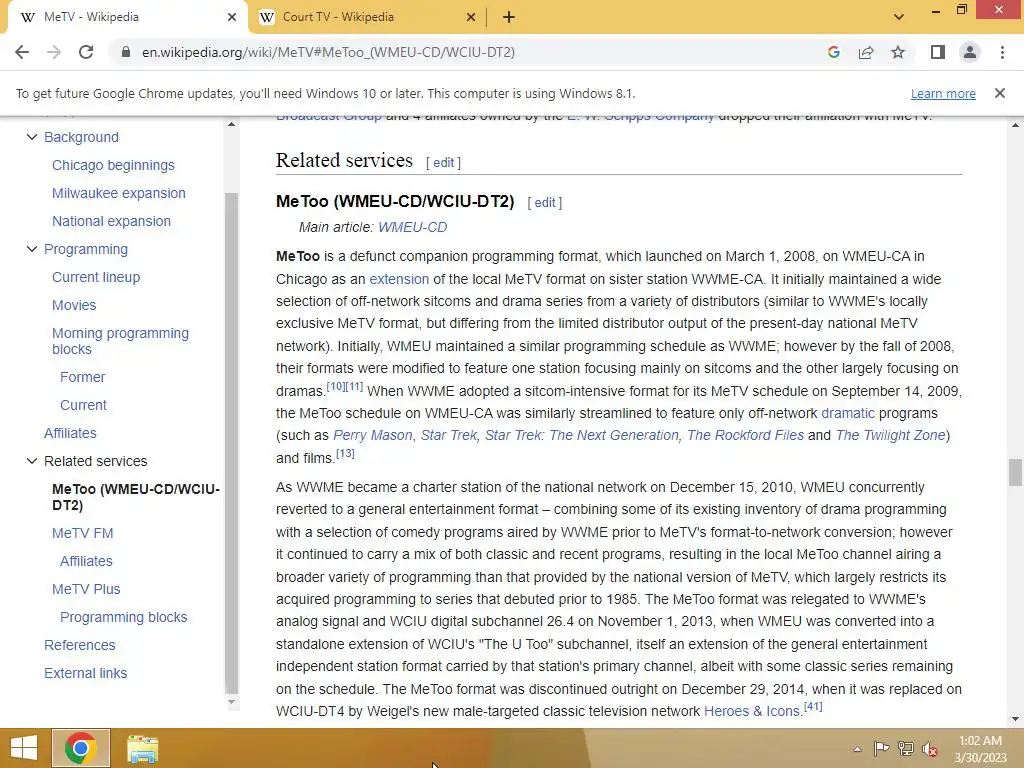Image resolution: width=1024 pixels, height=768 pixels.
Task: Click the browser forward arrow
Action: (54, 52)
